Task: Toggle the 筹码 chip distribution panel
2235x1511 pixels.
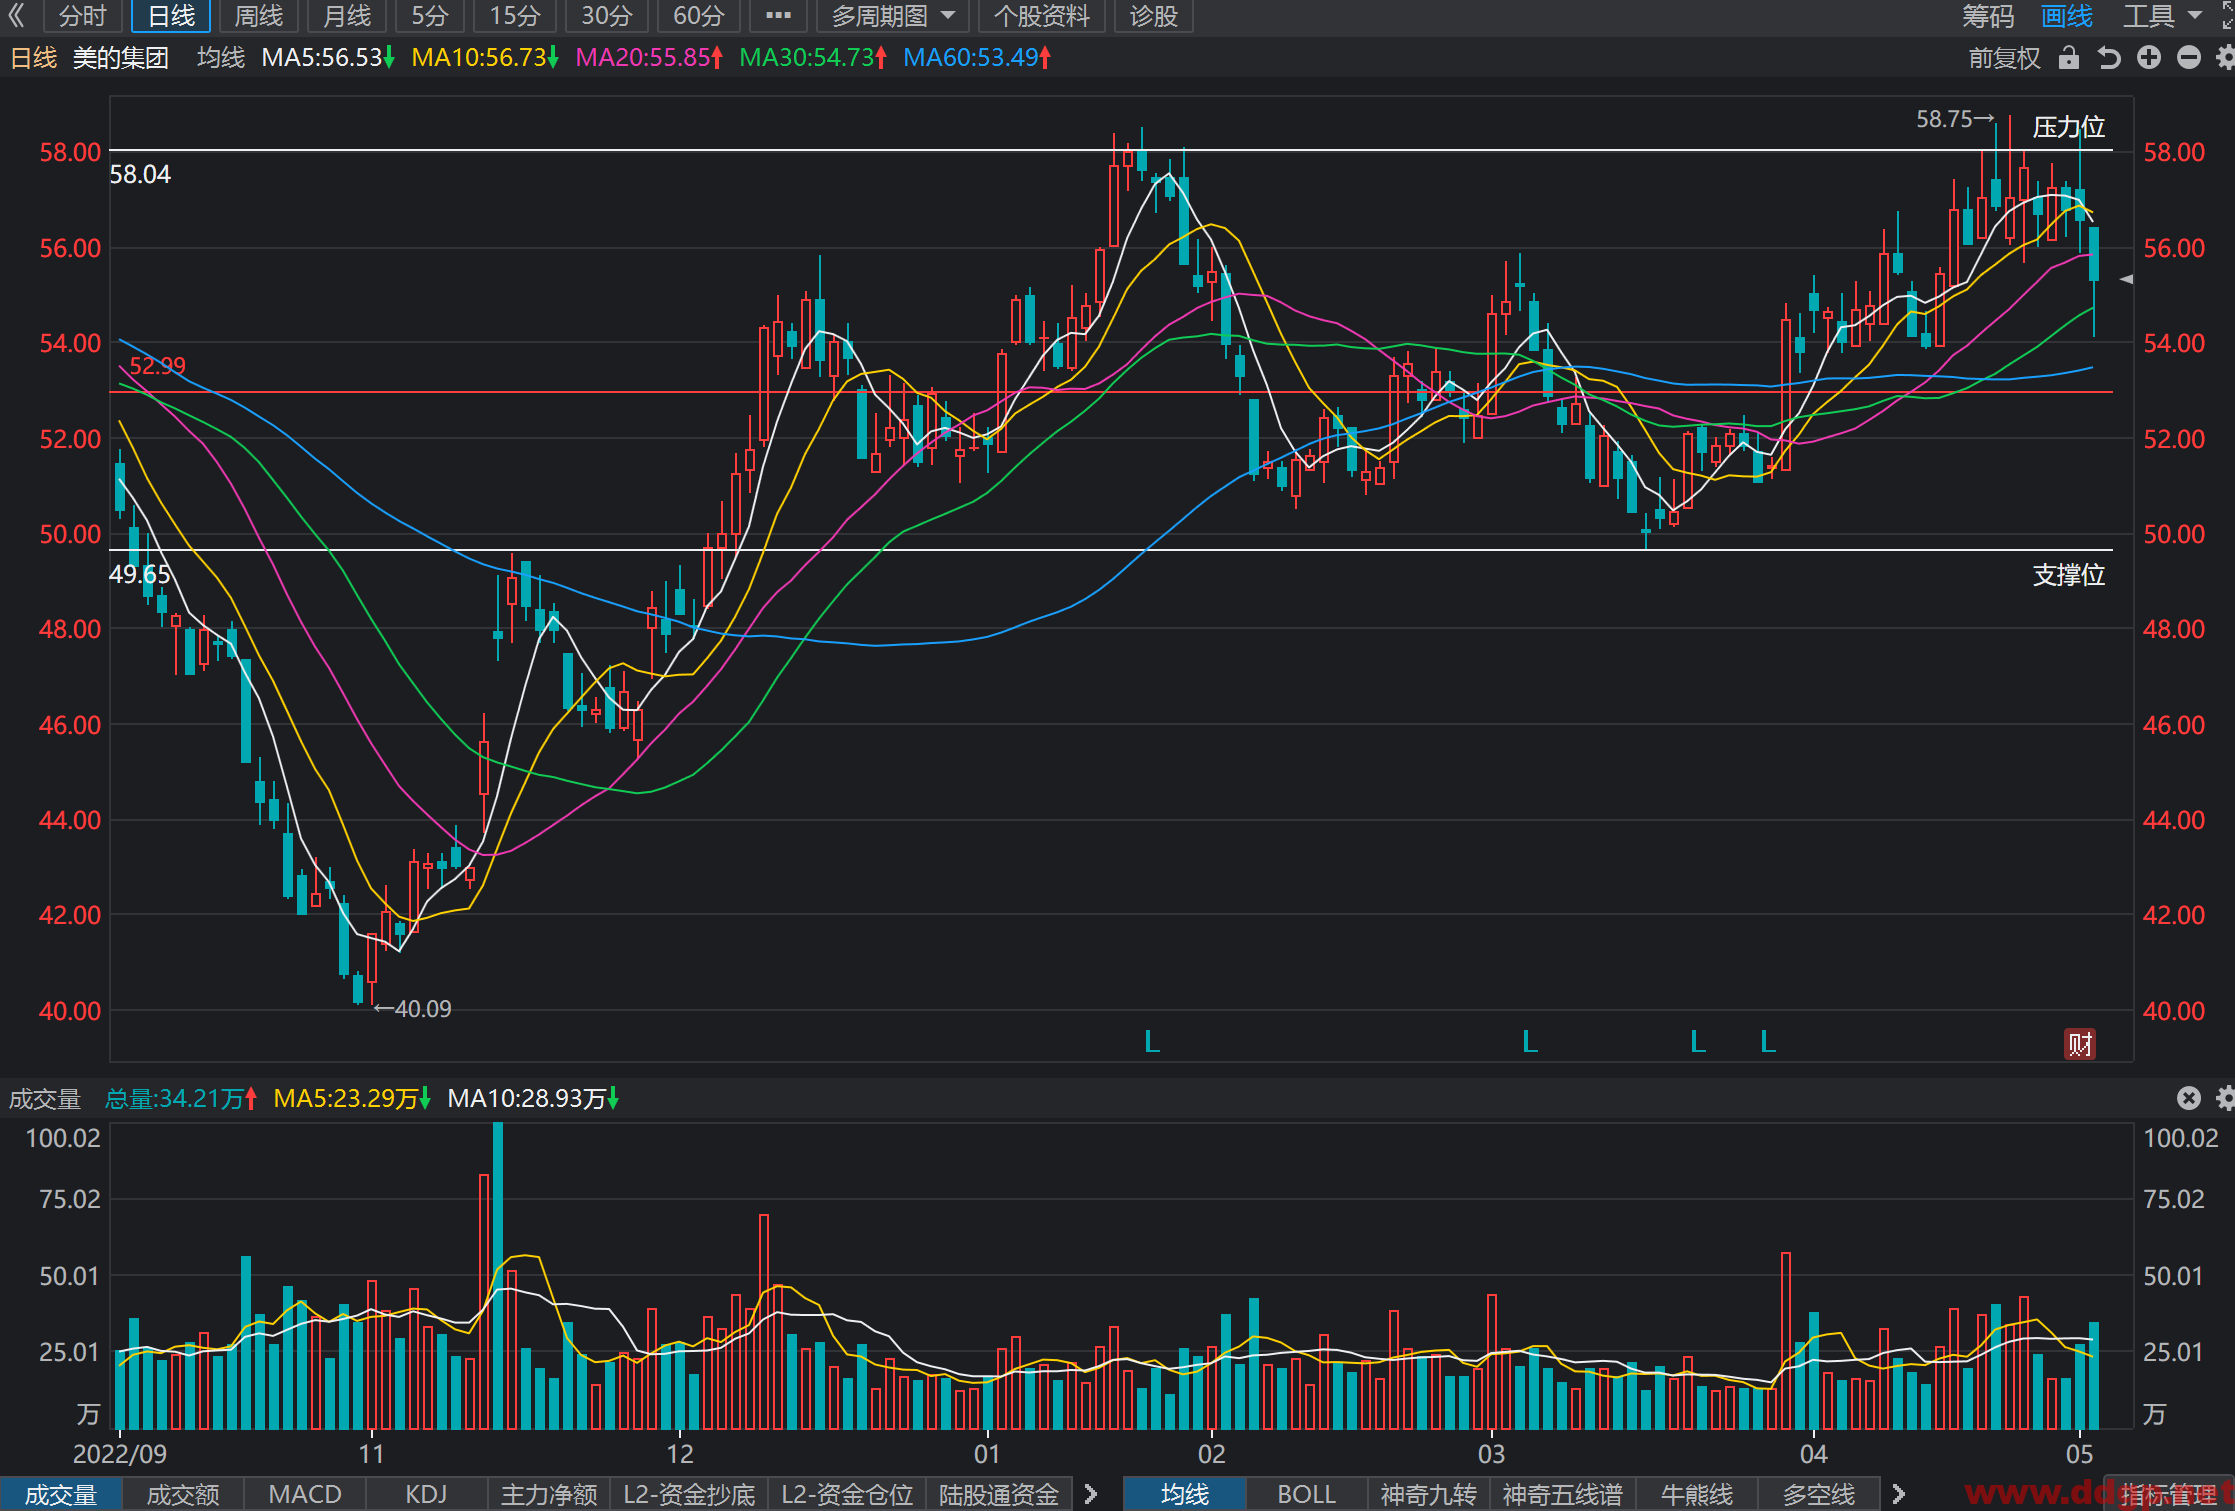Action: coord(1988,16)
